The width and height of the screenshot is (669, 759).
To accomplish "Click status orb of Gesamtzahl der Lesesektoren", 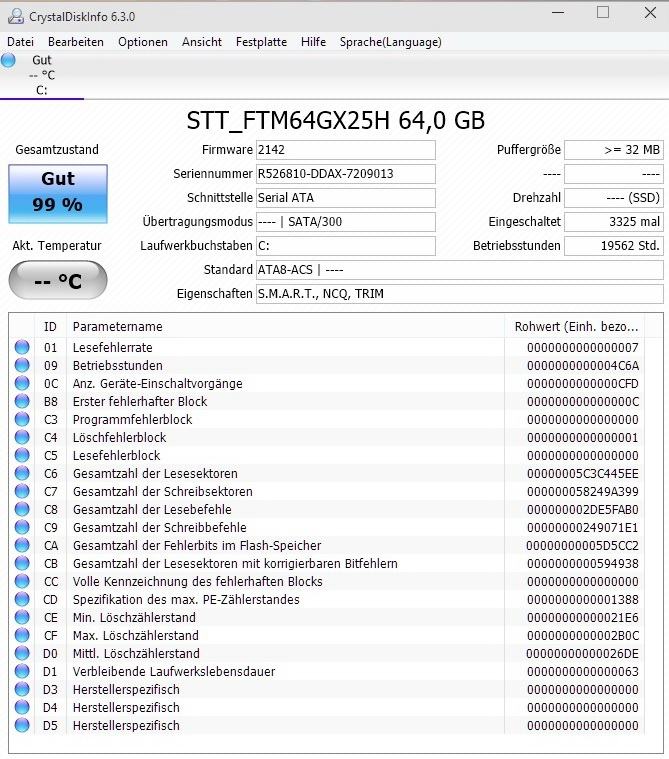I will tap(22, 473).
